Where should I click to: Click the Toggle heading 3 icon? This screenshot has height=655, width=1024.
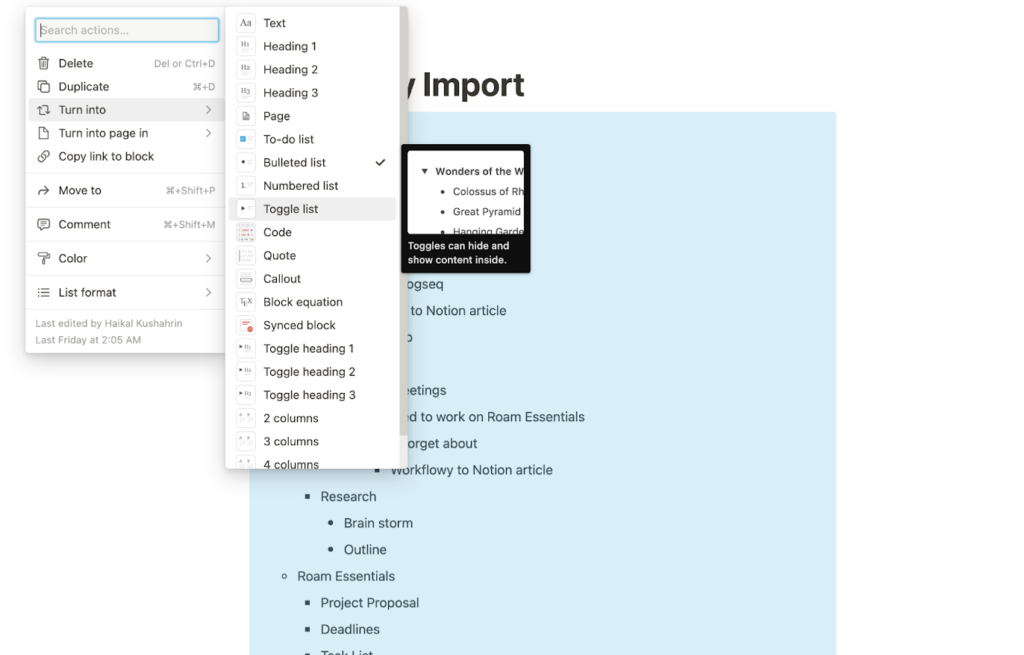[246, 395]
